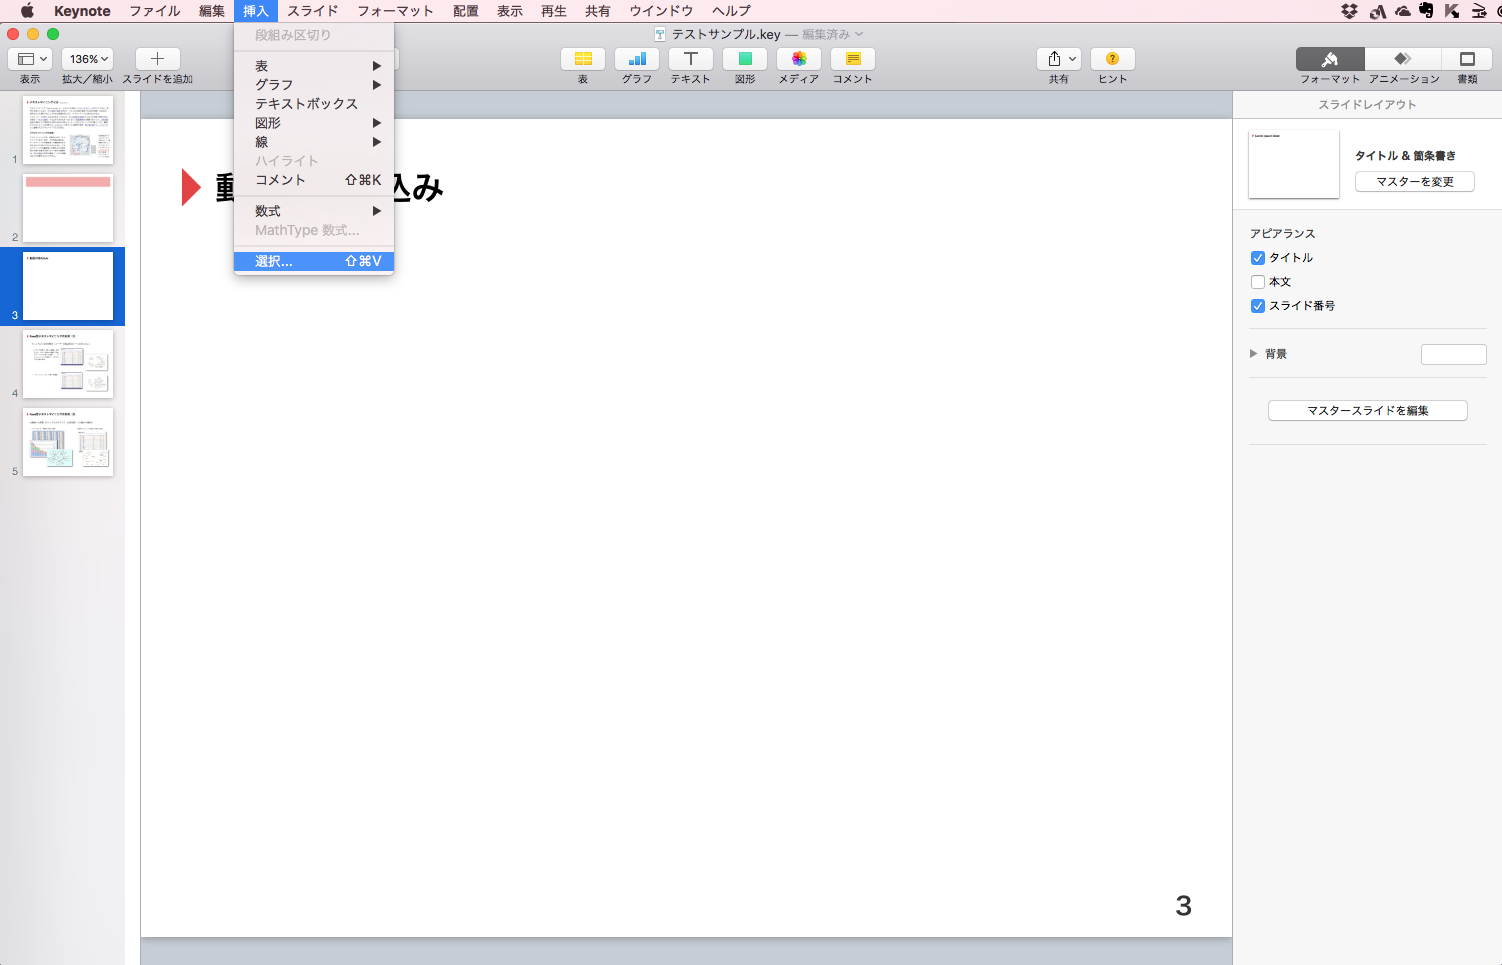
Task: Expand the 背景 disclosure triangle
Action: coord(1254,354)
